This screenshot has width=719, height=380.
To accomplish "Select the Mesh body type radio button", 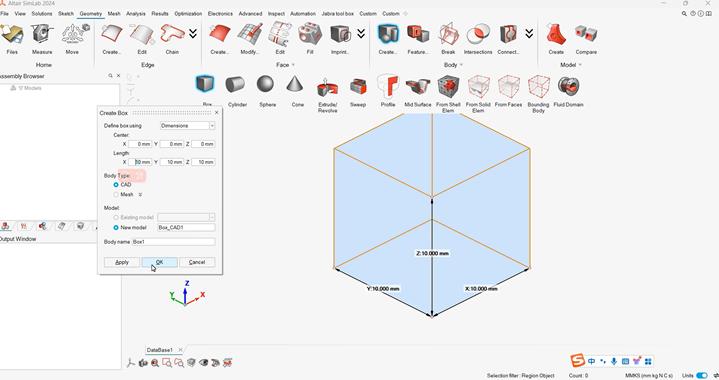I will click(116, 194).
